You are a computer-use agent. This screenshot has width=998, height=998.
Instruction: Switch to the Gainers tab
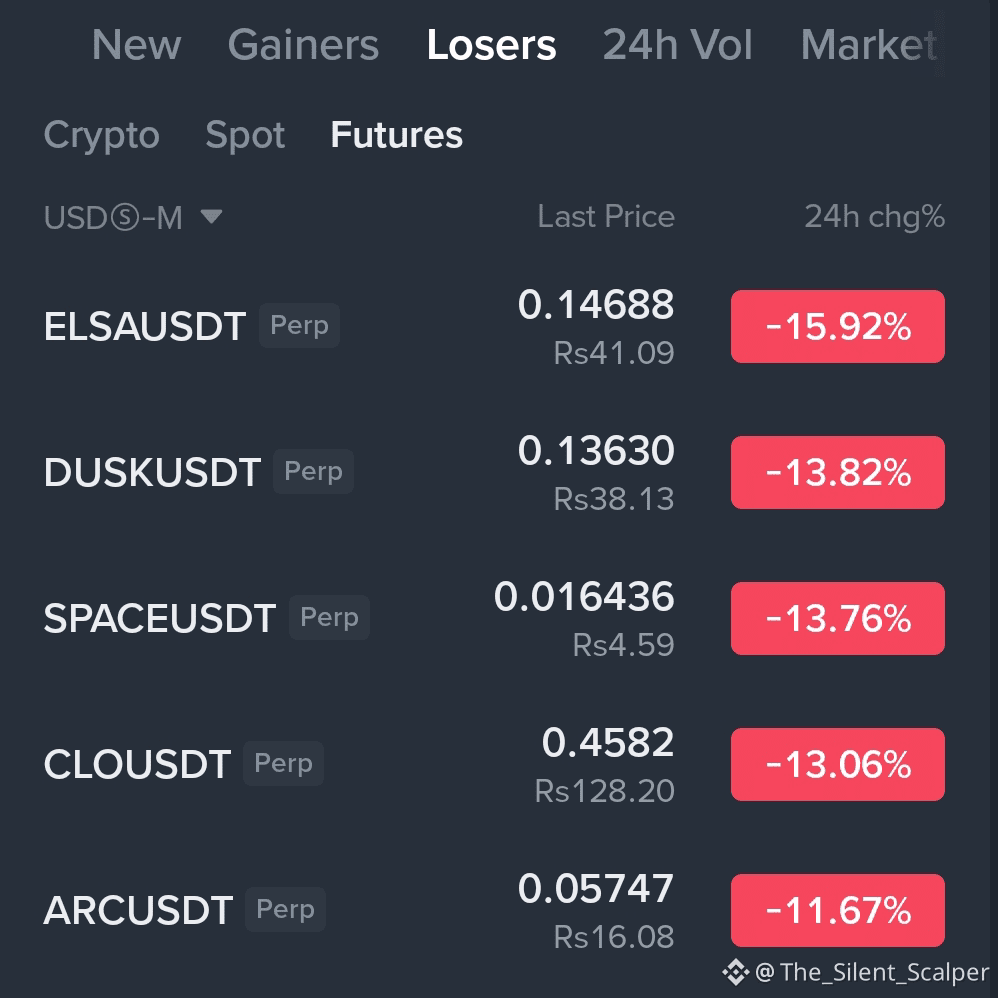pyautogui.click(x=303, y=45)
